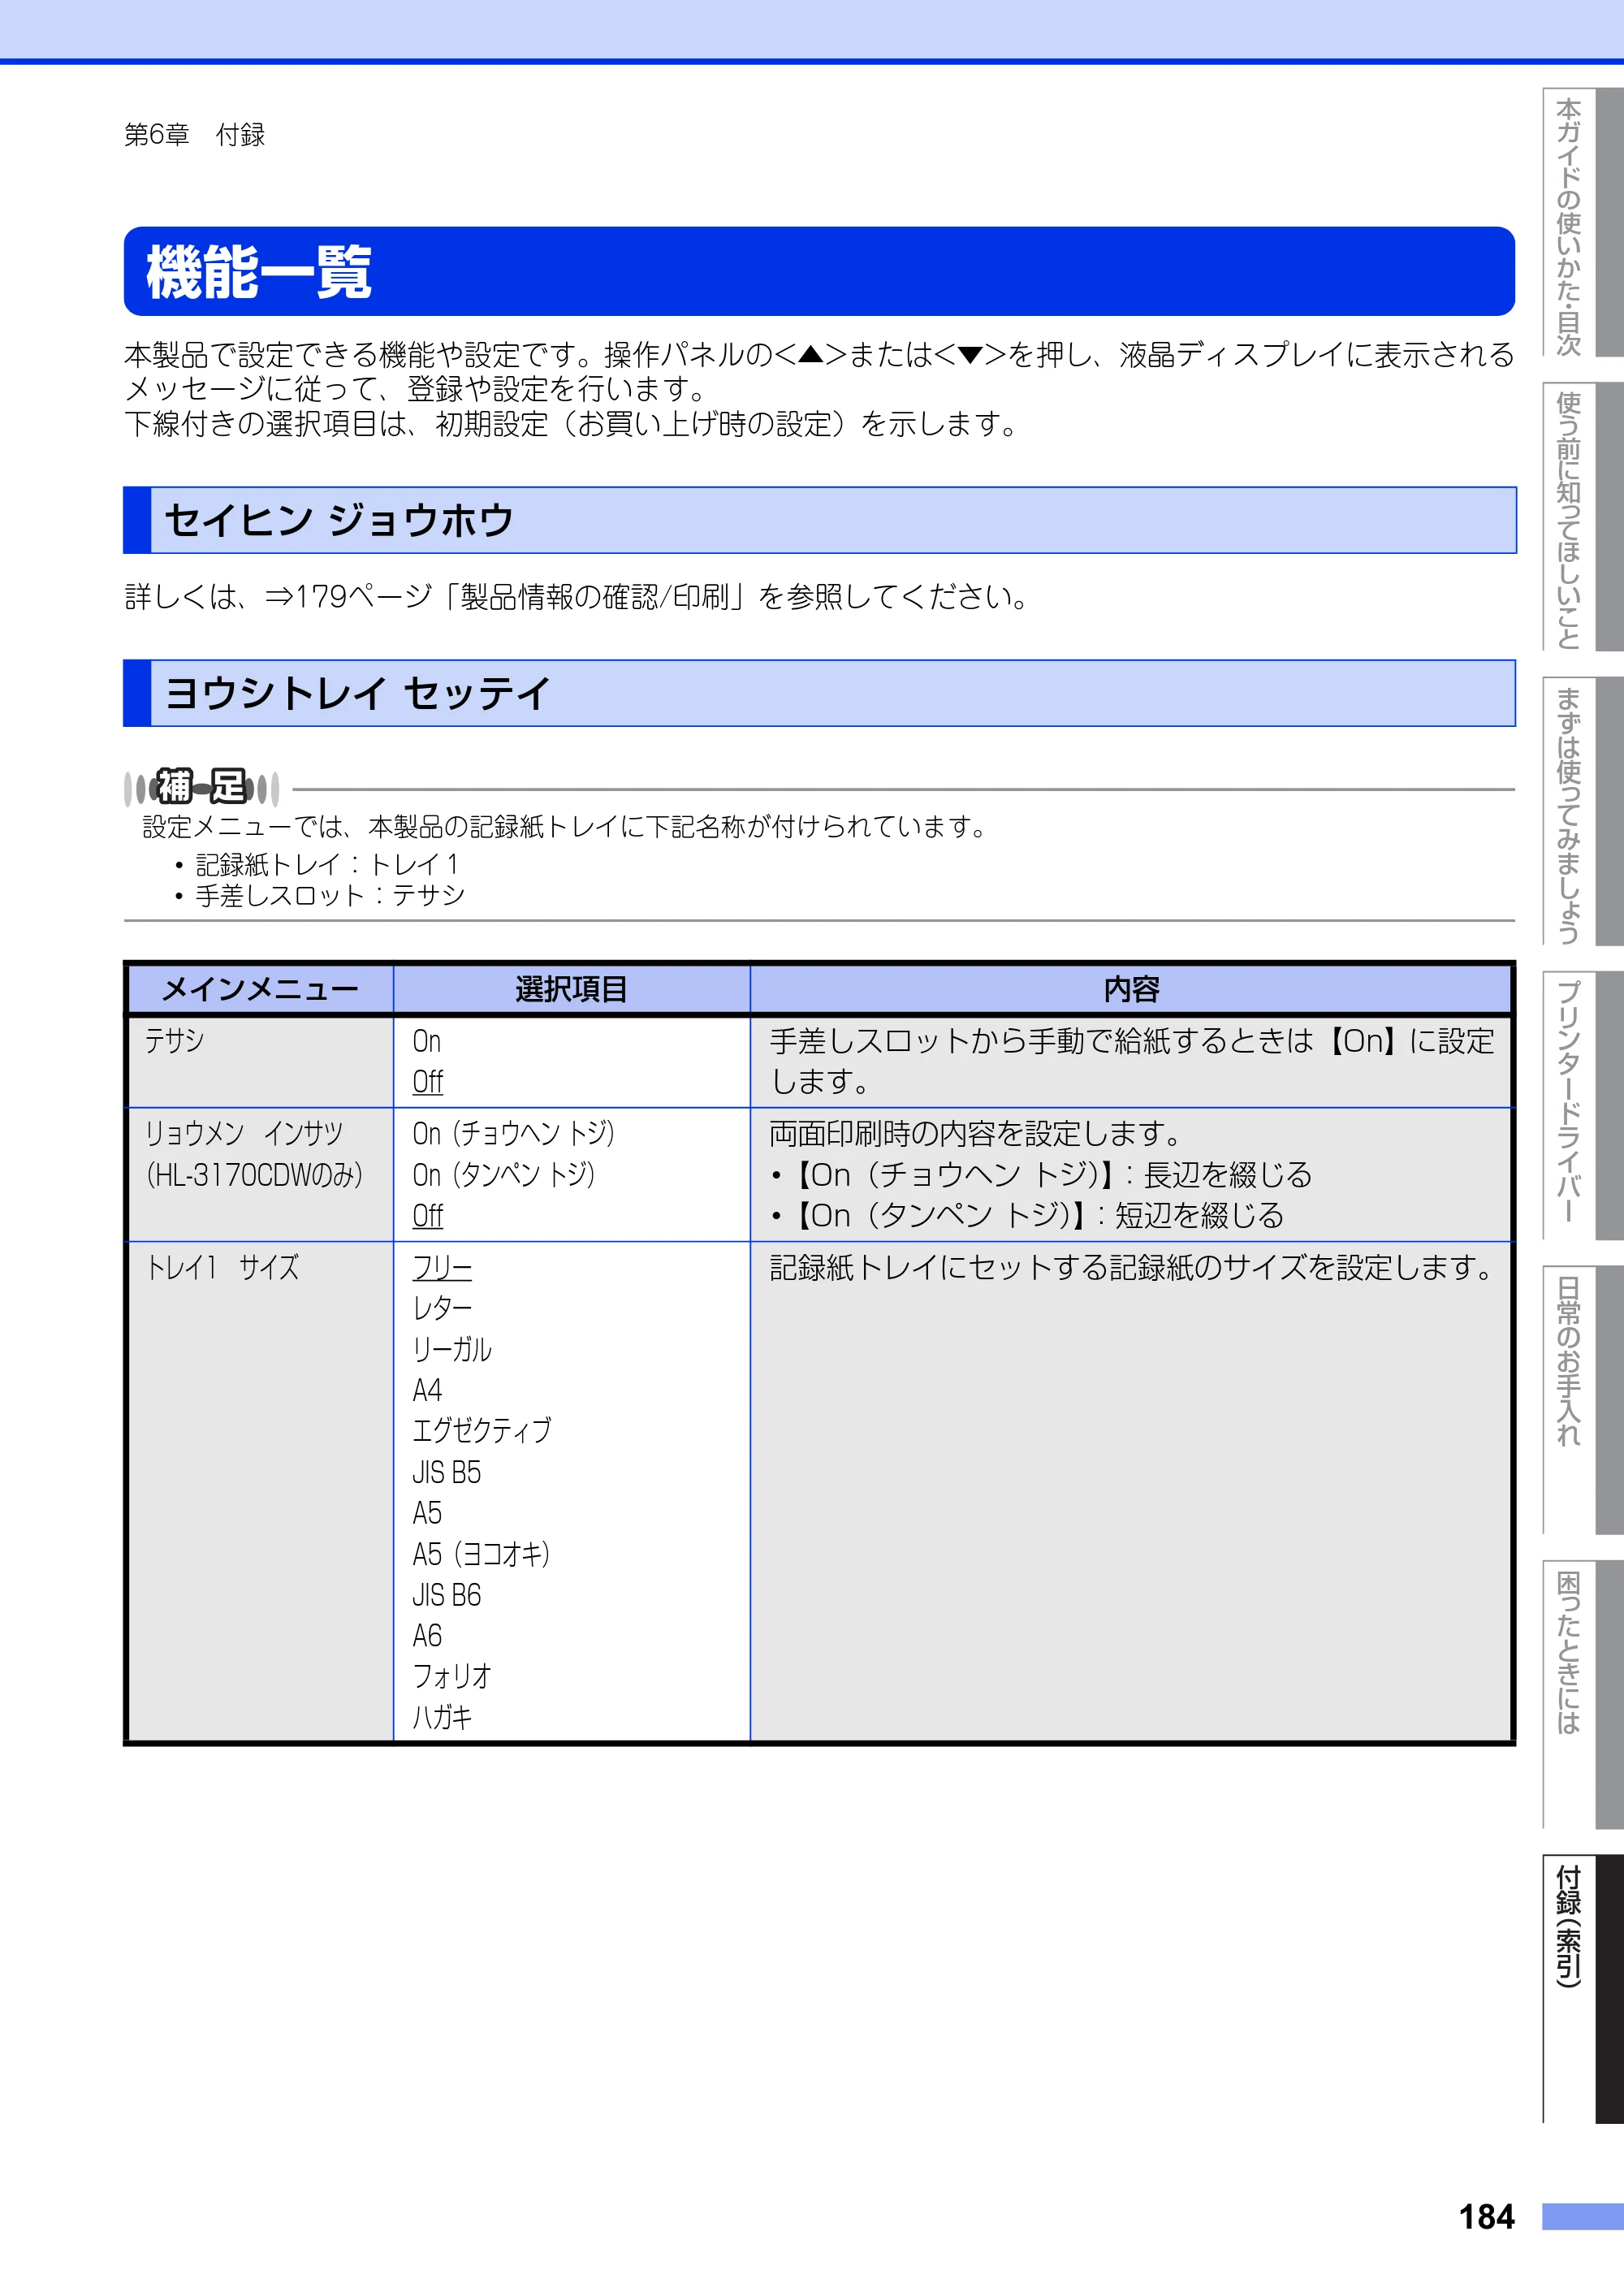
Task: Click the A6 size option
Action: click(x=427, y=1636)
